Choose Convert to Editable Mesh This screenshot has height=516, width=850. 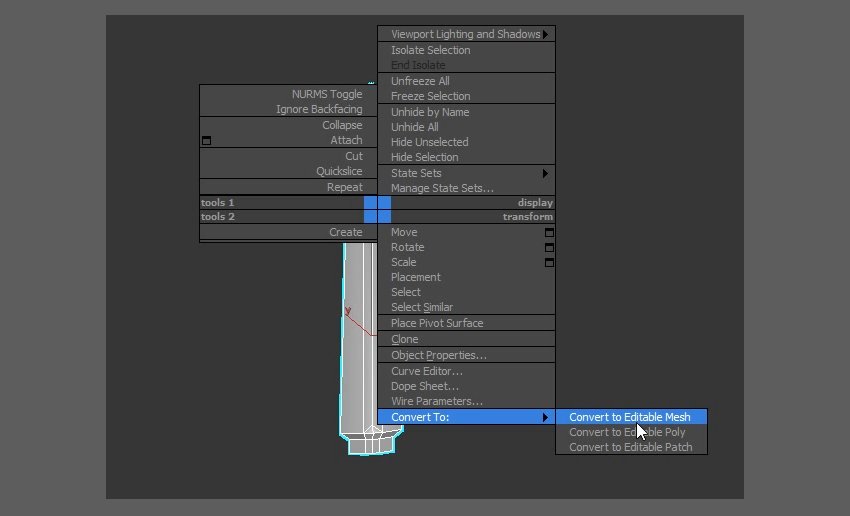pyautogui.click(x=630, y=417)
